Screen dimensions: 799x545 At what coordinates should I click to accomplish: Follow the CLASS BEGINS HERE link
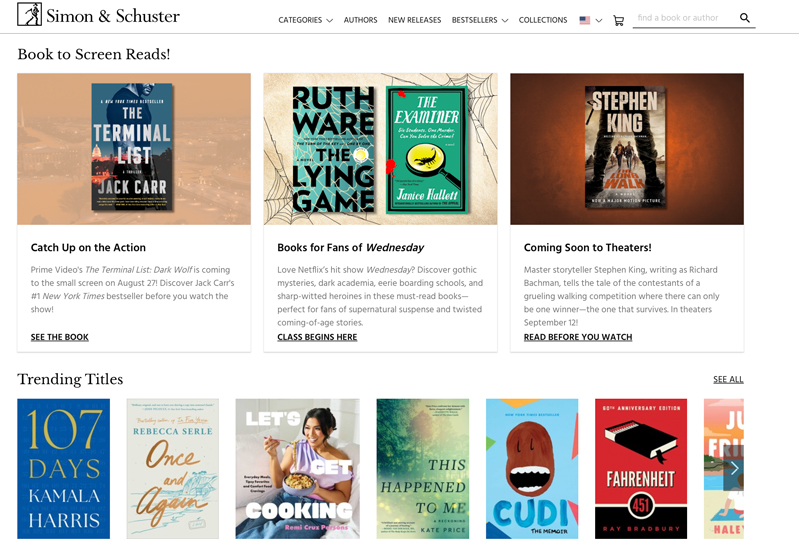point(317,337)
